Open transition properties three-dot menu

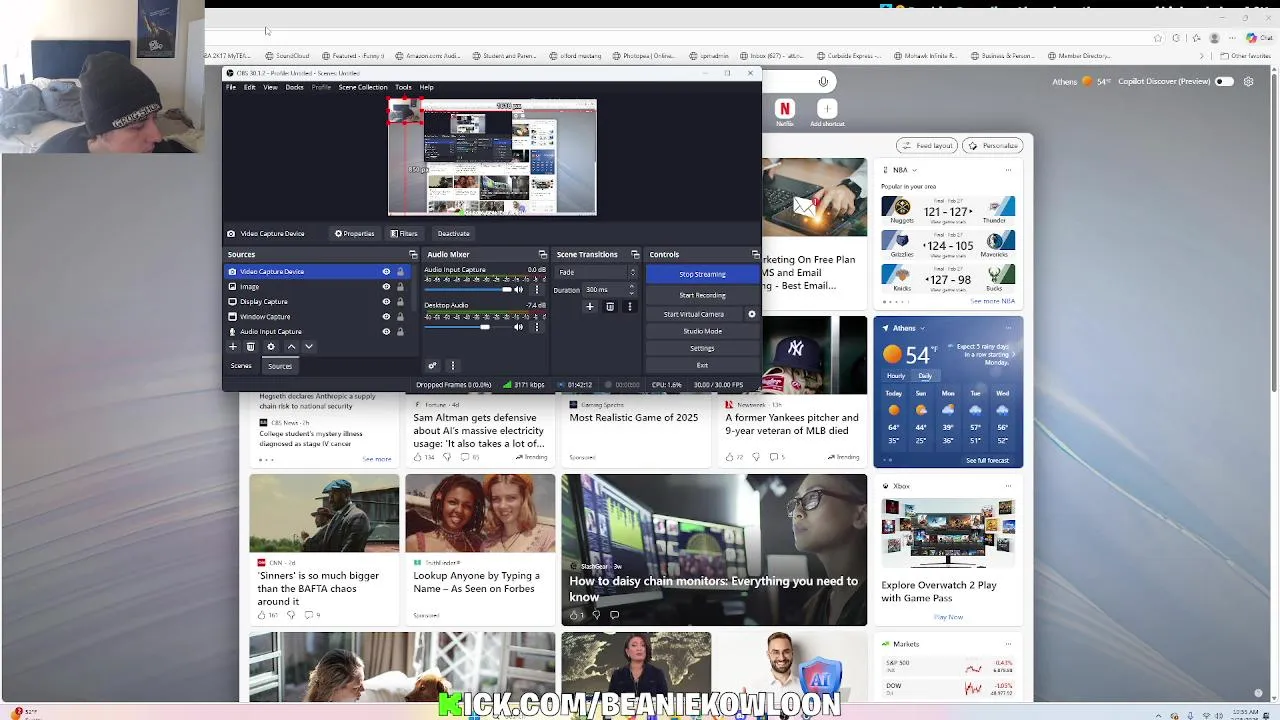click(x=629, y=307)
